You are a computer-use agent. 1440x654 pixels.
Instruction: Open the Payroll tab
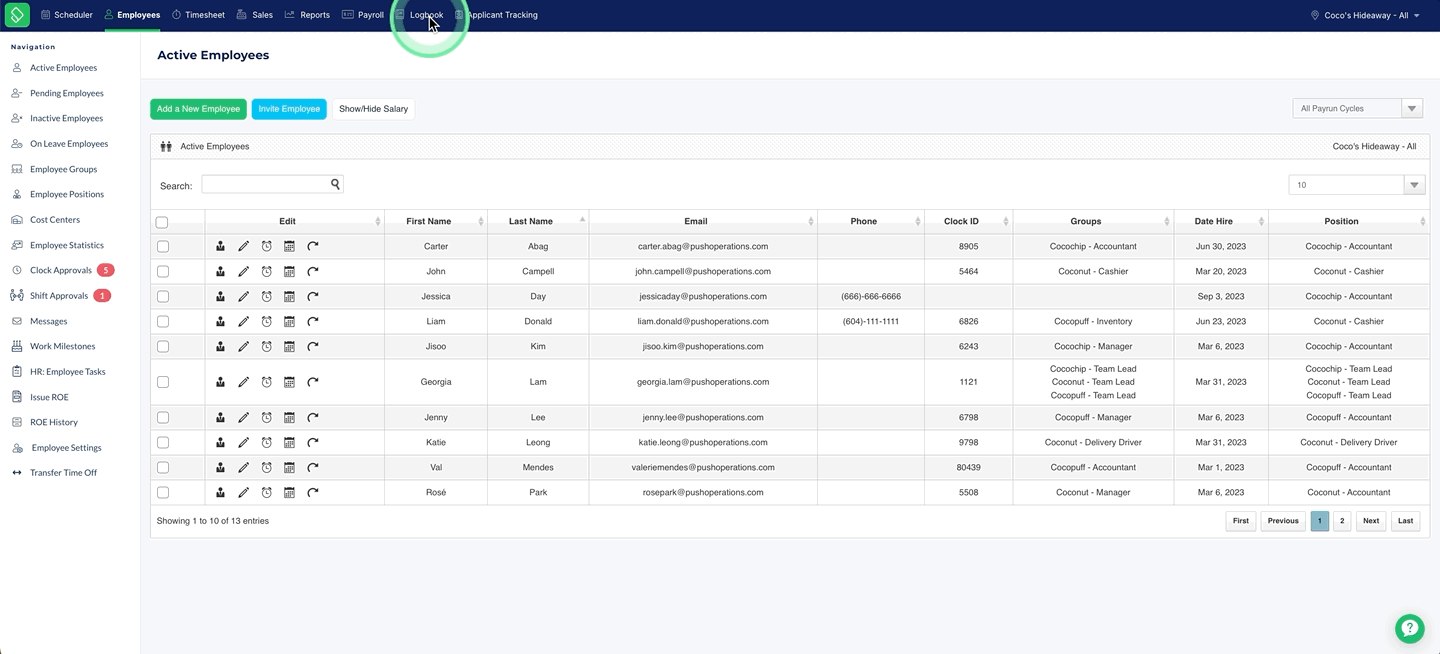pyautogui.click(x=363, y=15)
